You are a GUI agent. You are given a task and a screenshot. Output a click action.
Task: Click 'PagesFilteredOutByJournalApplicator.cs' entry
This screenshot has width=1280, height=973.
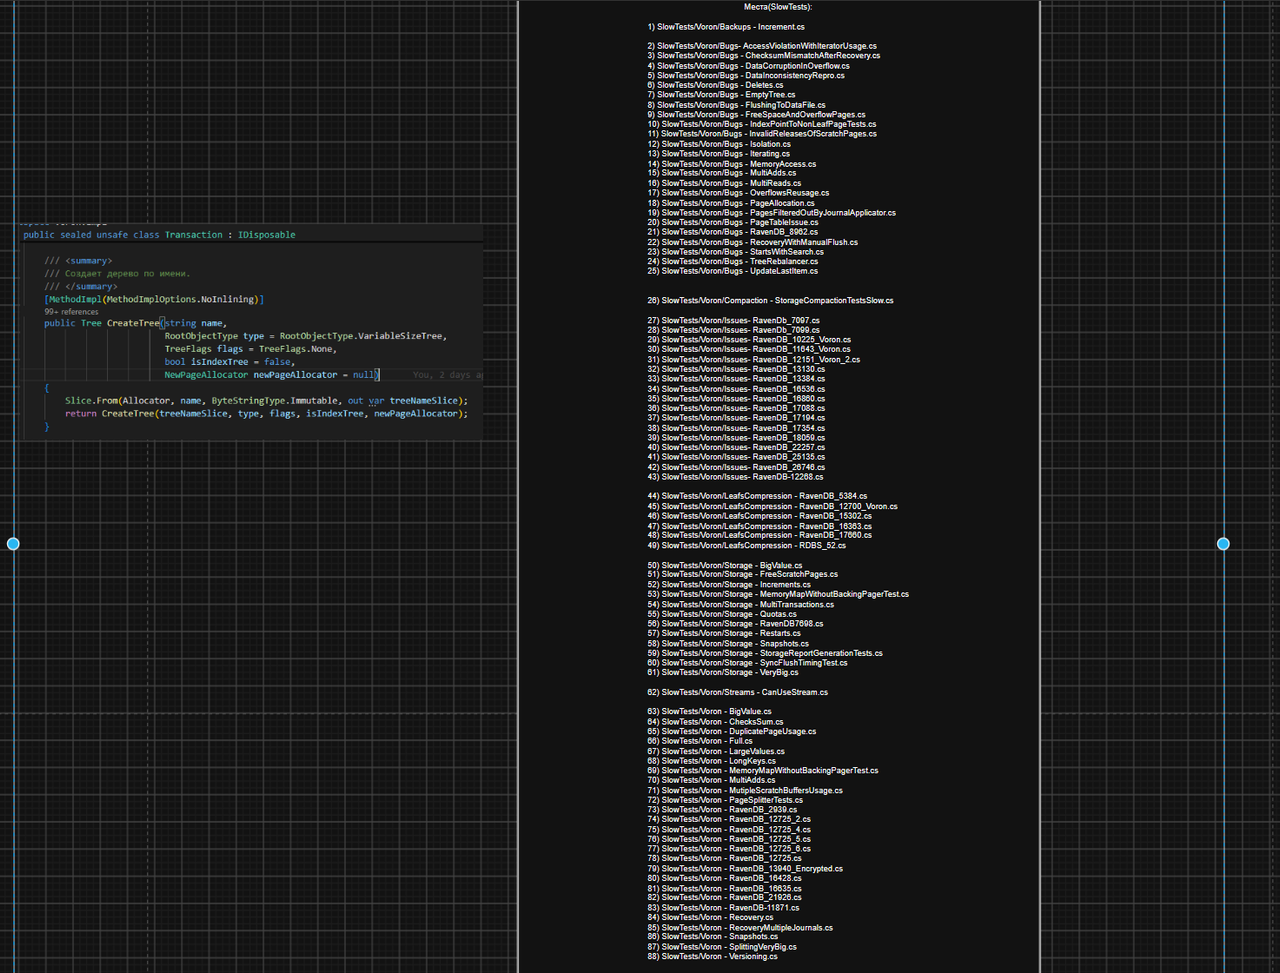coord(772,213)
